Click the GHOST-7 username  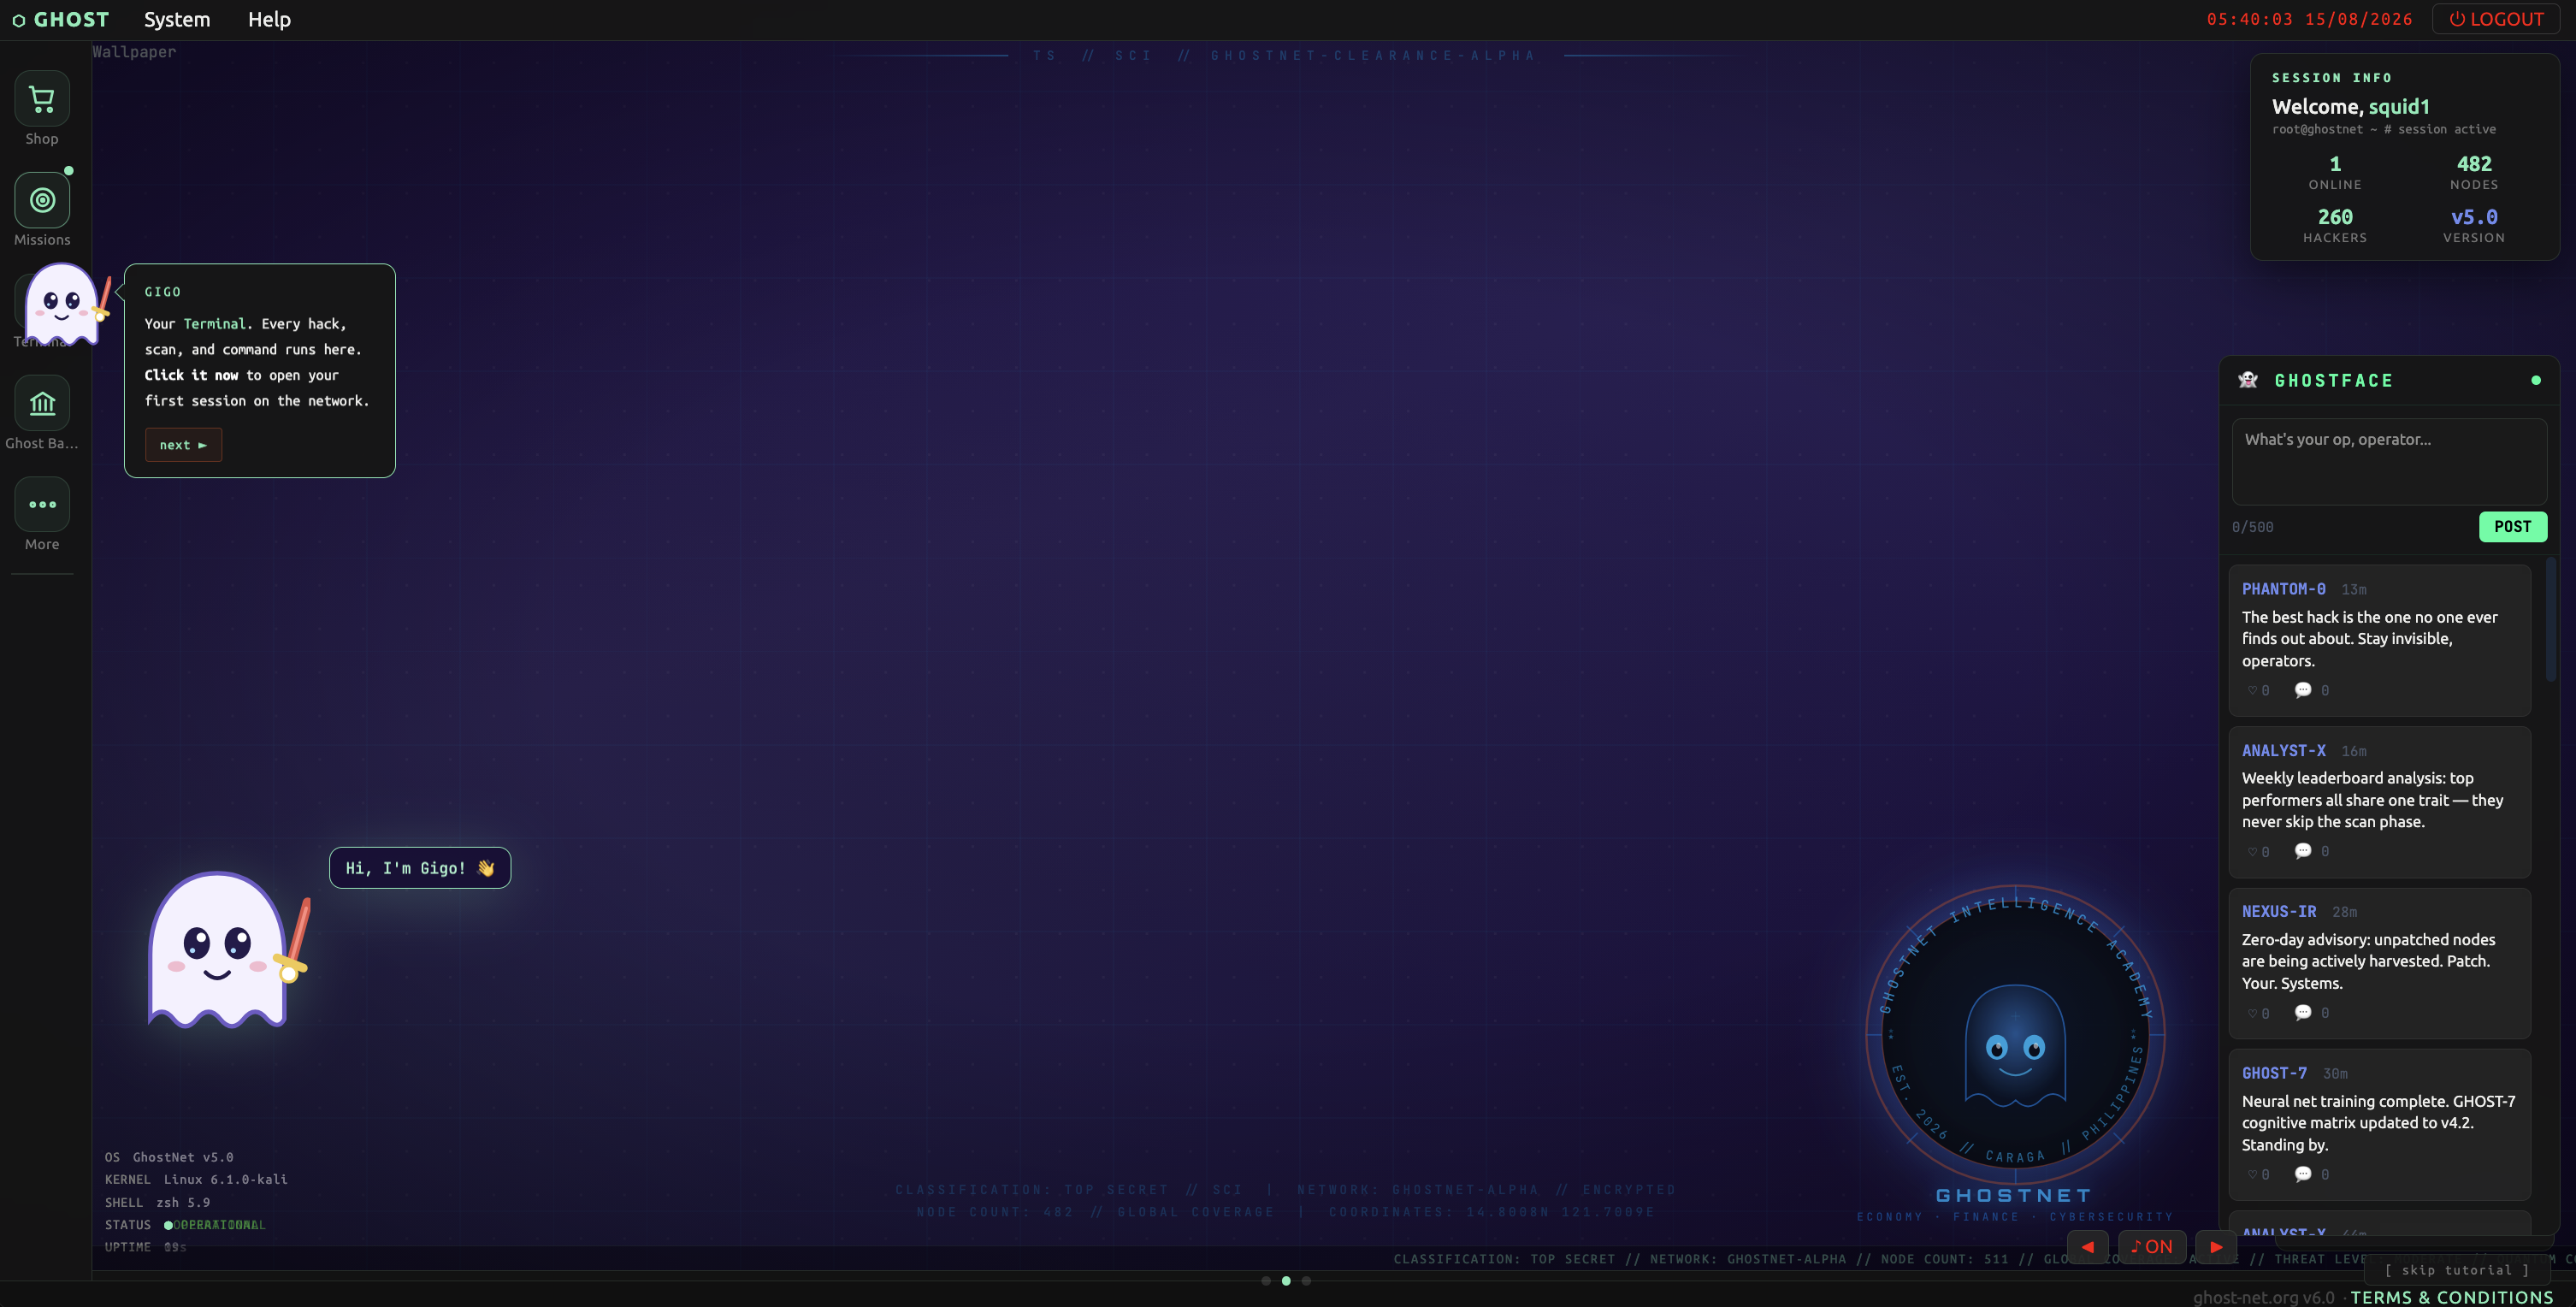[x=2274, y=1073]
